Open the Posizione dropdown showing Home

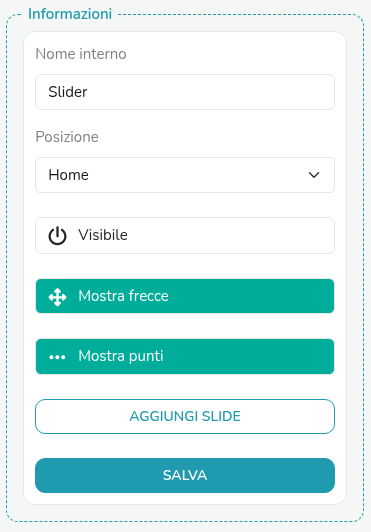(x=185, y=175)
